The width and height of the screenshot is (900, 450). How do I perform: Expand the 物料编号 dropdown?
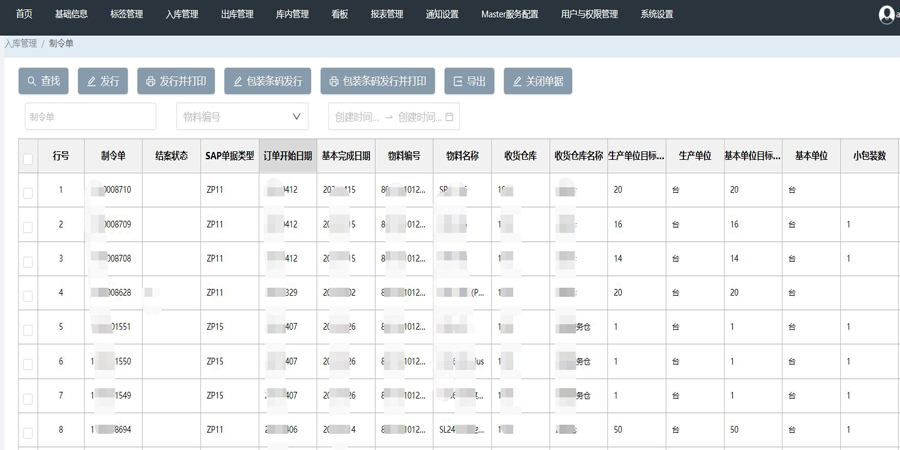click(296, 117)
